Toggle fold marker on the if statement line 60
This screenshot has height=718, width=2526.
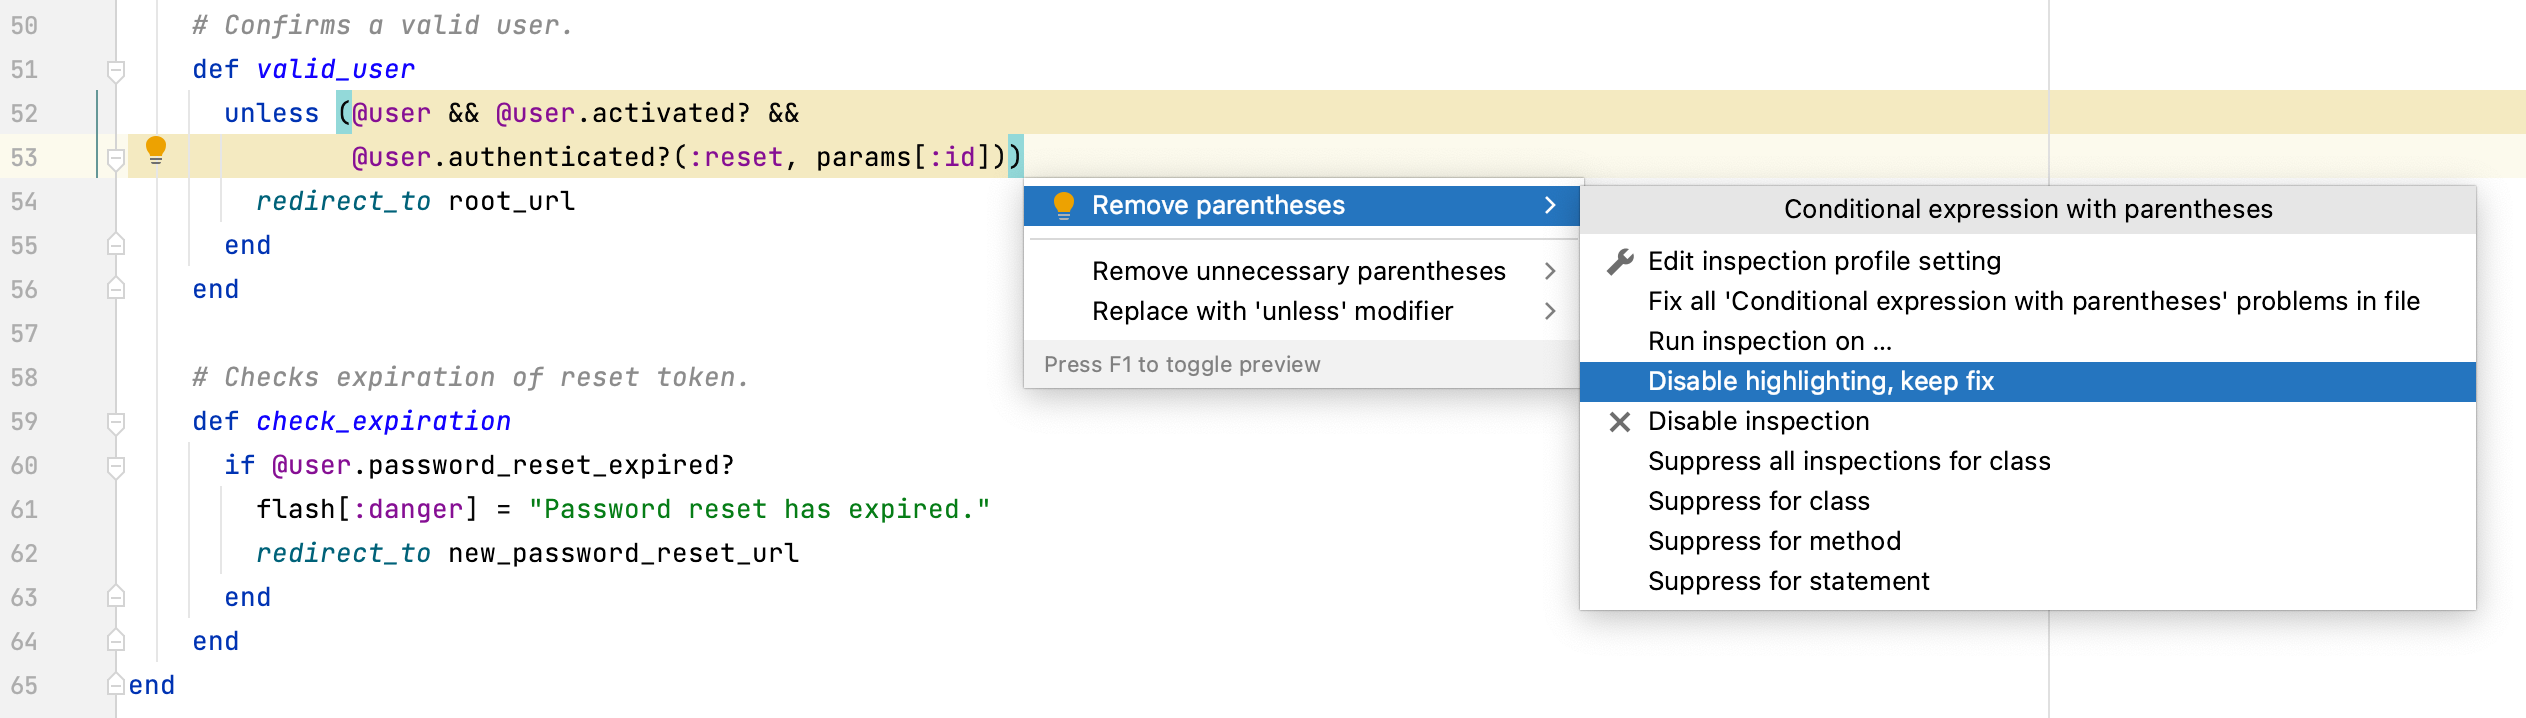116,466
